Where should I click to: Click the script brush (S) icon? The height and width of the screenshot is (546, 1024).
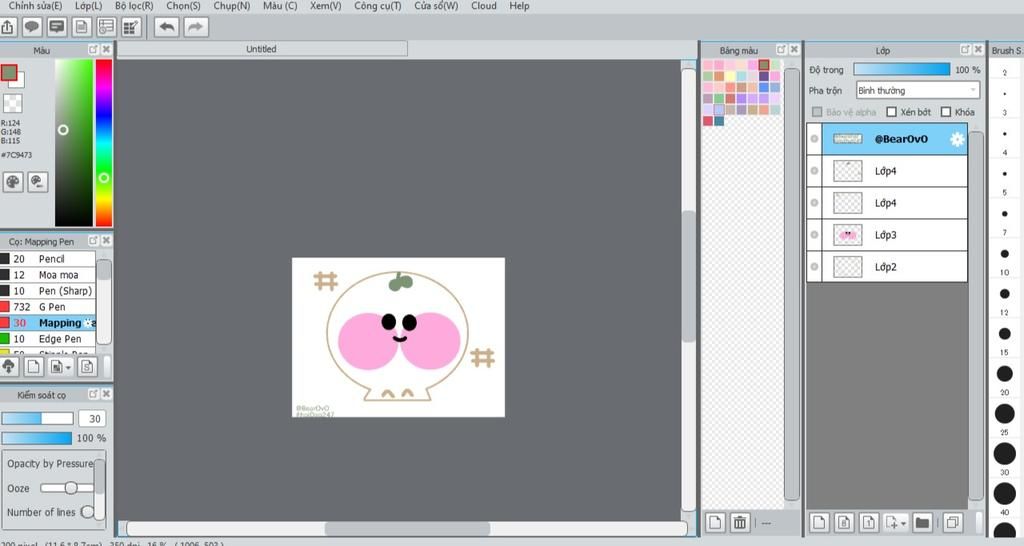pyautogui.click(x=87, y=367)
